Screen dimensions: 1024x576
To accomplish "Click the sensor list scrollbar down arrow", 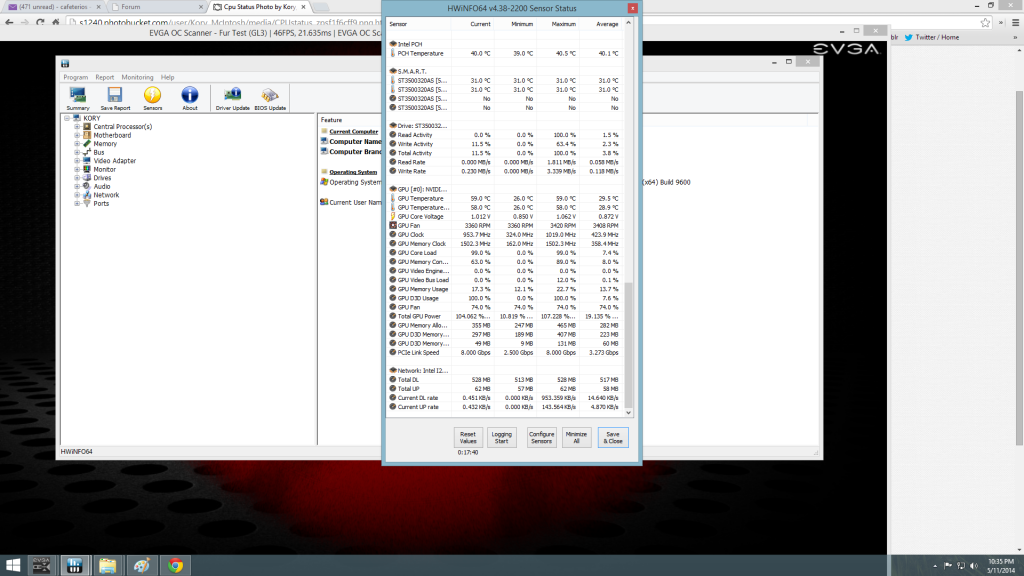I will click(x=629, y=412).
